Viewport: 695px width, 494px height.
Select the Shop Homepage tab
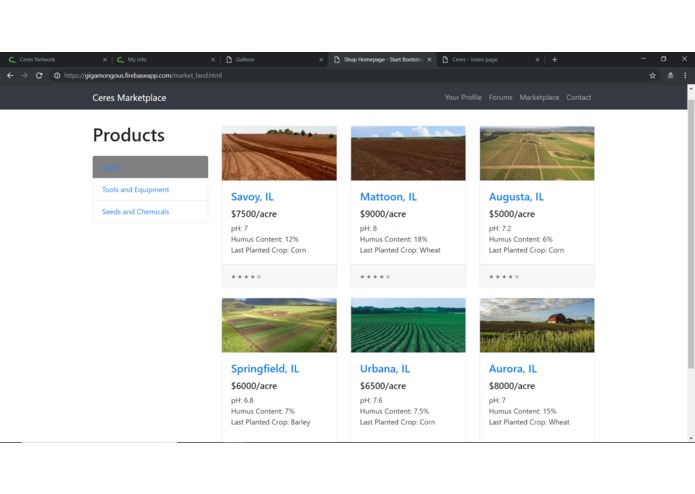tap(381, 59)
